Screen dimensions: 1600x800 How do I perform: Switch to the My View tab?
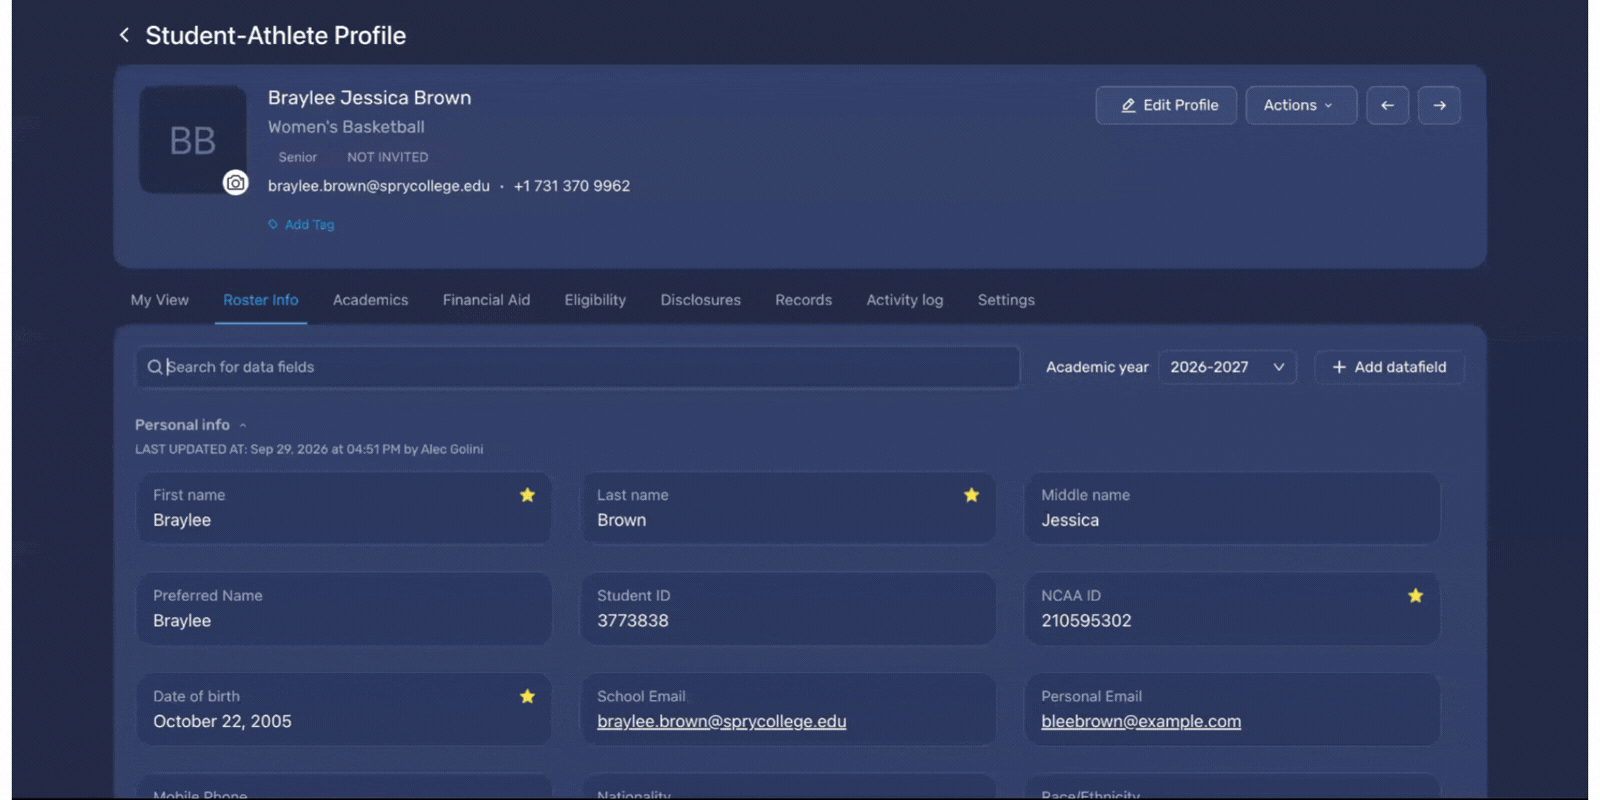point(160,300)
